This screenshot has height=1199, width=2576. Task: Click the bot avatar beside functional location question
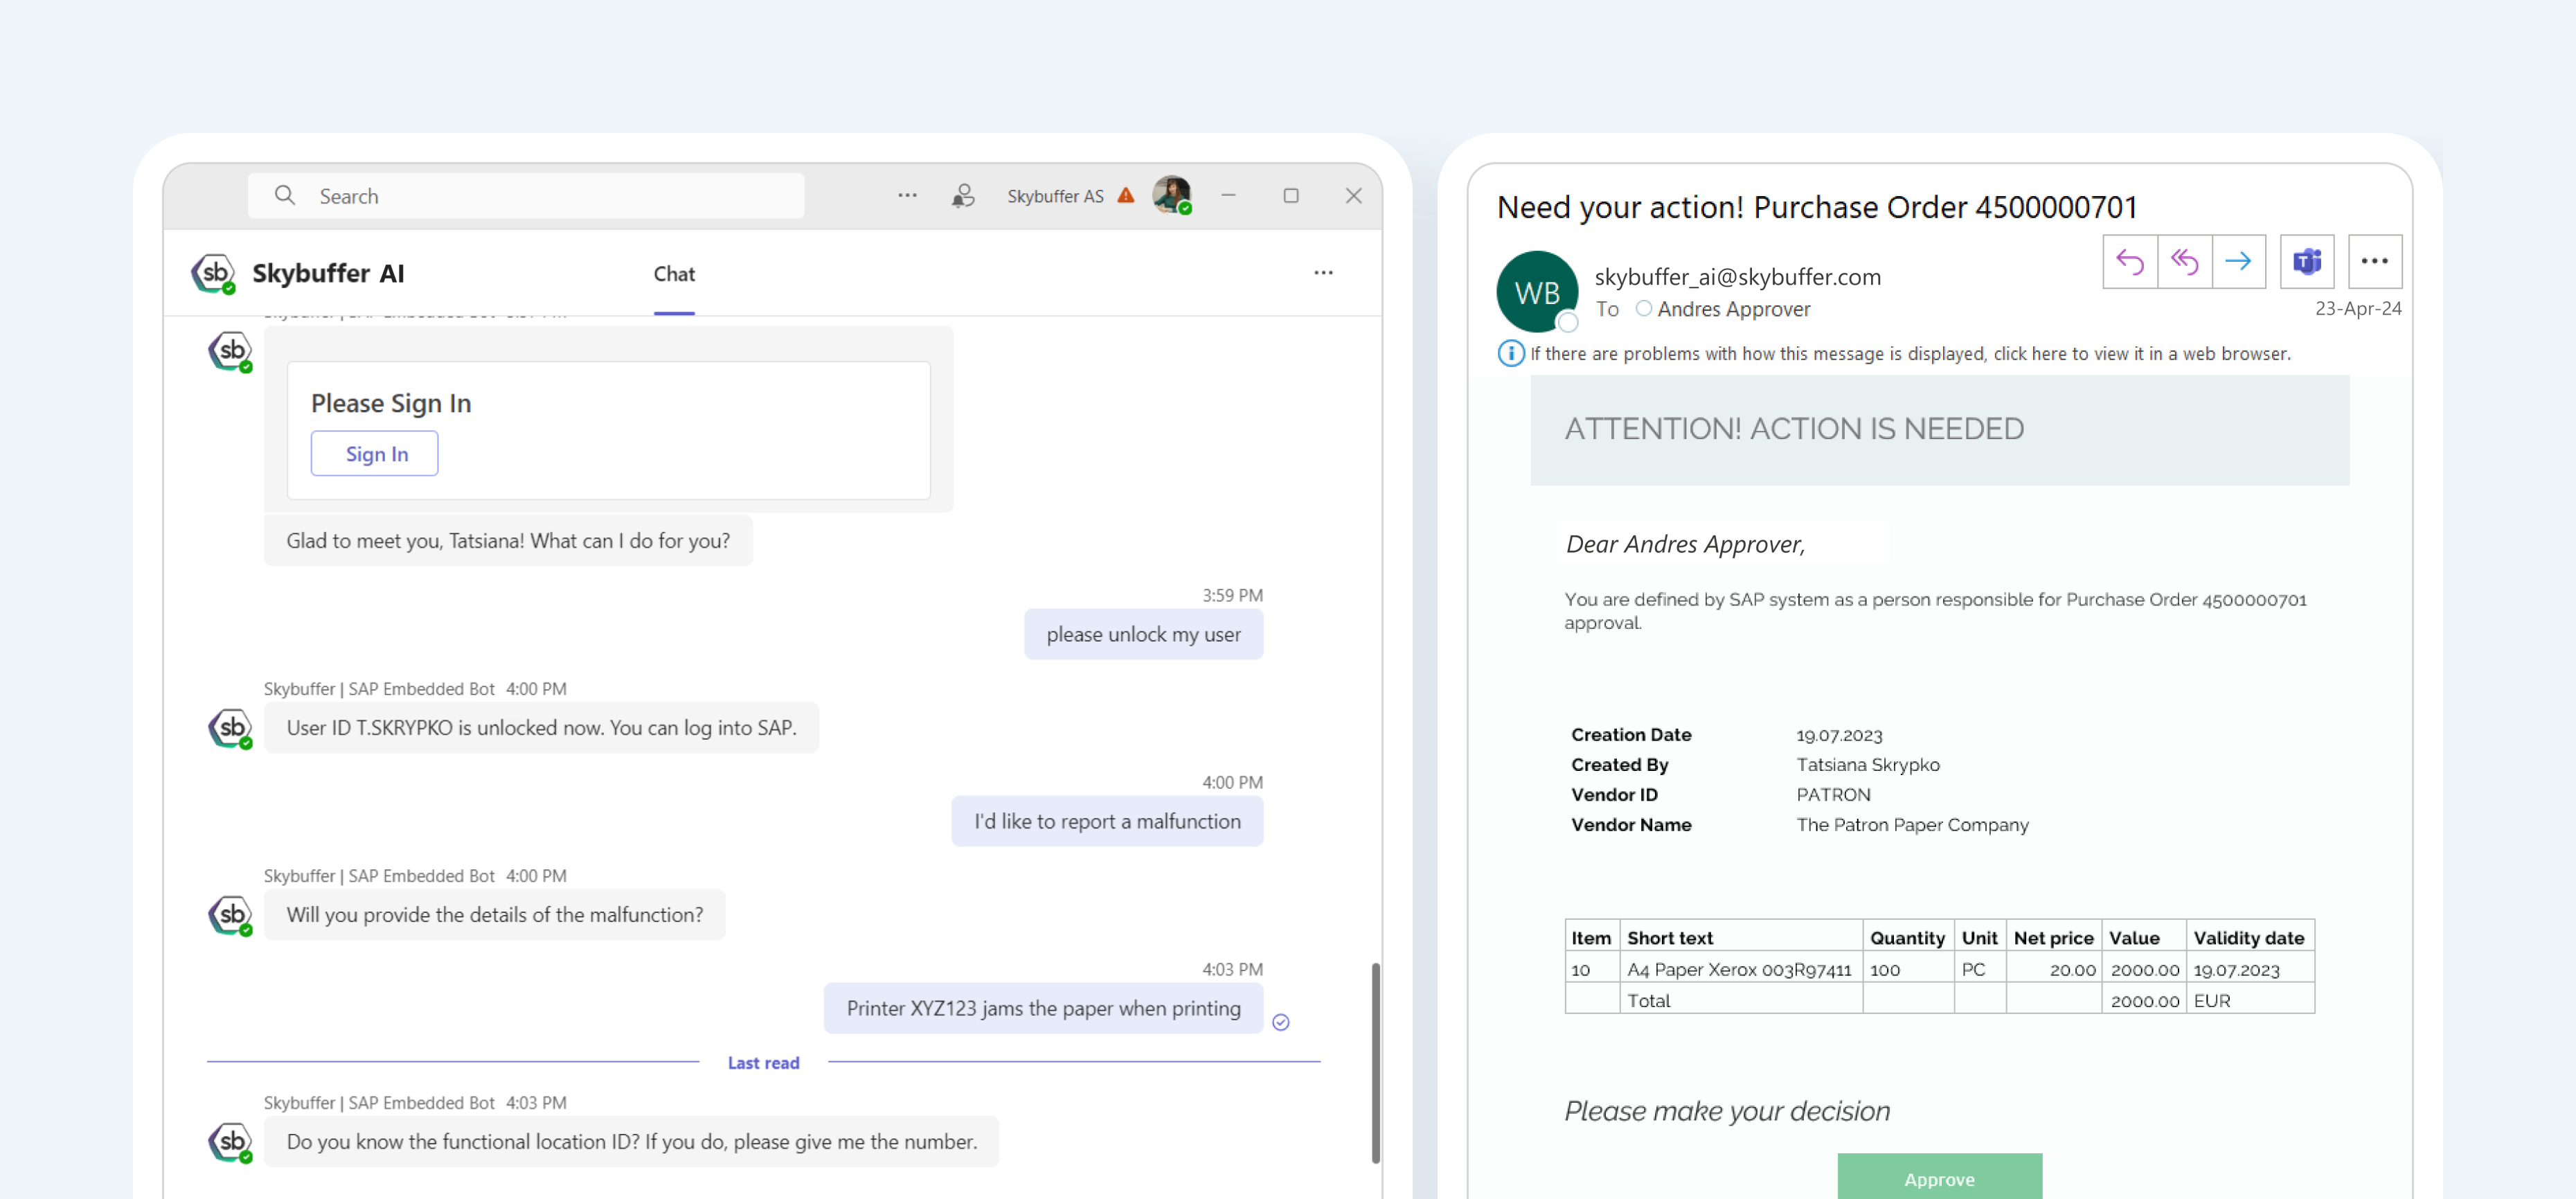tap(231, 1142)
